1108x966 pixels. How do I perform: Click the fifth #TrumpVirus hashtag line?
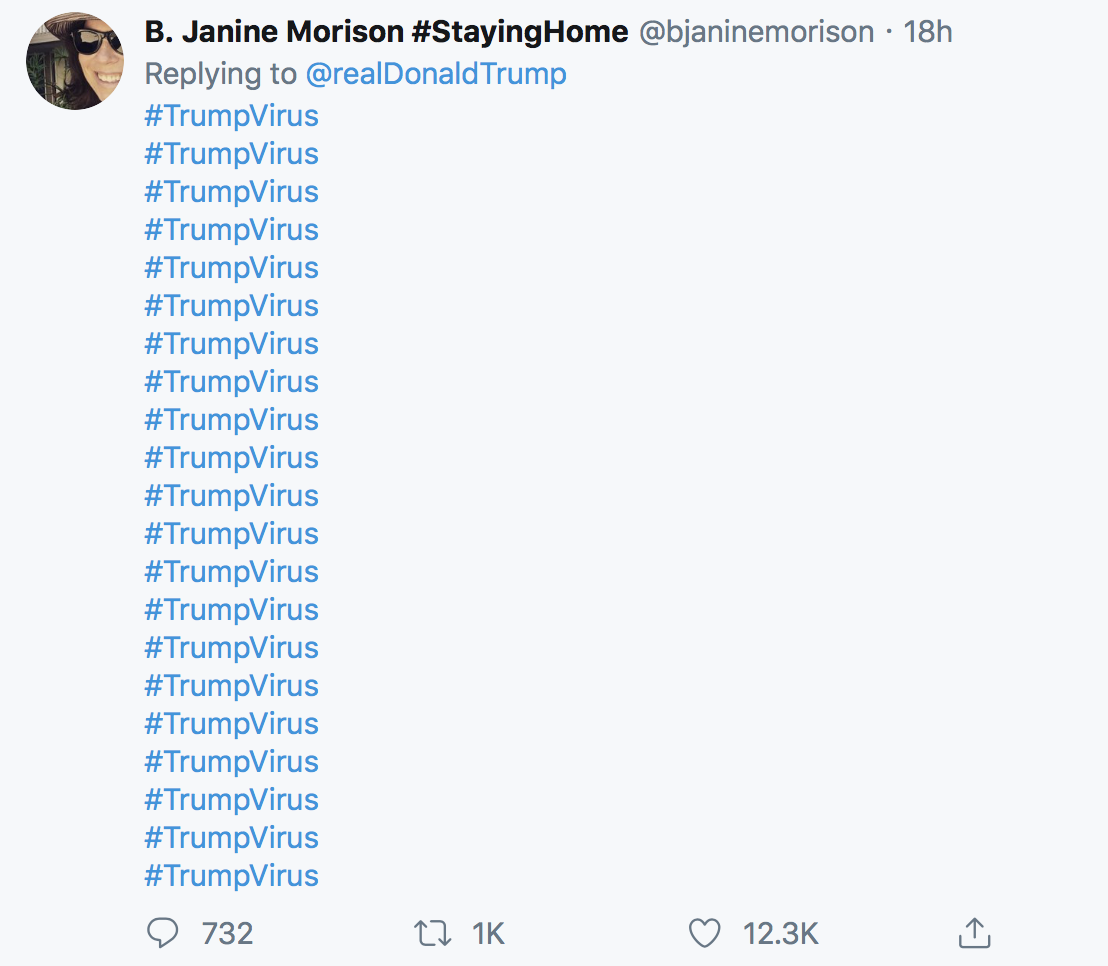(x=231, y=268)
